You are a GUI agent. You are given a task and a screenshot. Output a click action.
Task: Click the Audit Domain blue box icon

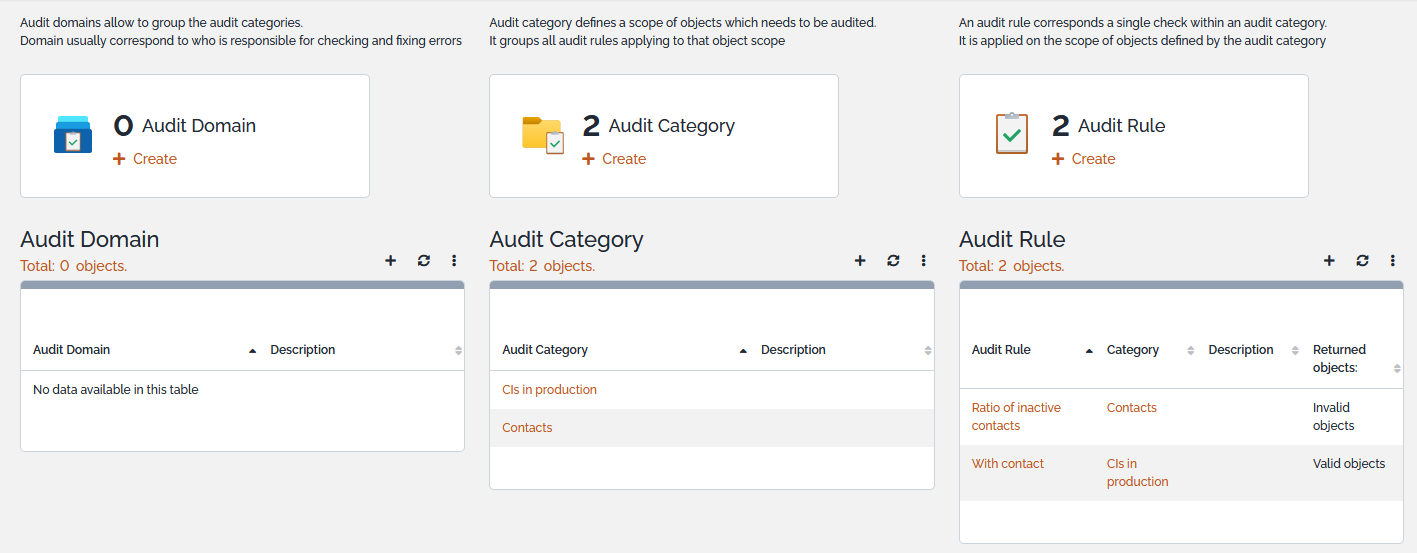click(x=73, y=135)
